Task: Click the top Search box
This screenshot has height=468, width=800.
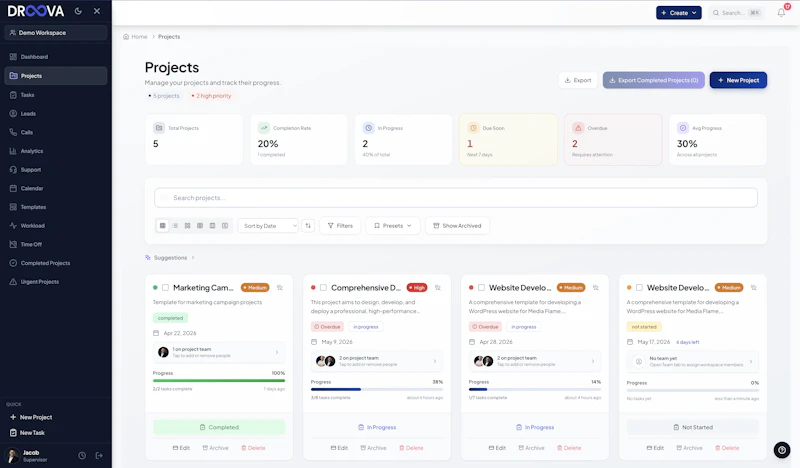Action: pos(736,13)
